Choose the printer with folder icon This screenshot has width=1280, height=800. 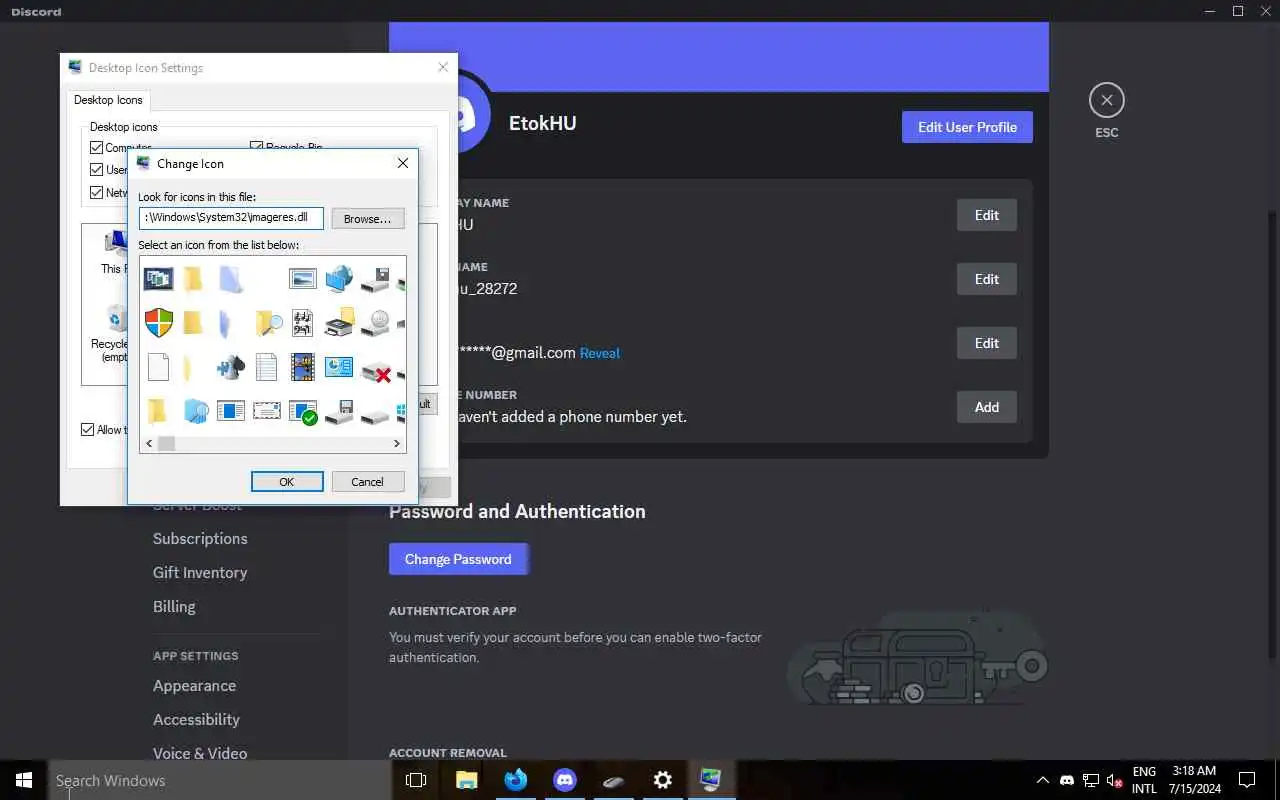point(339,322)
